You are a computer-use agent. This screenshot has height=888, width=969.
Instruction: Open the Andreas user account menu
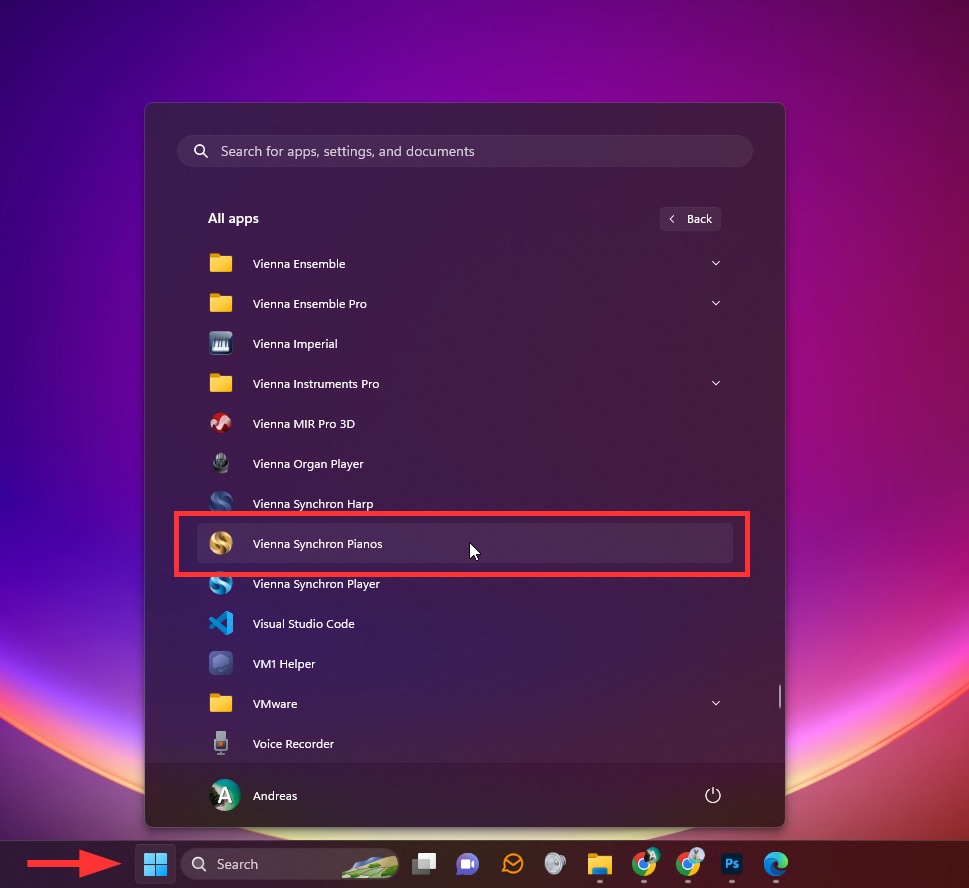tap(253, 795)
